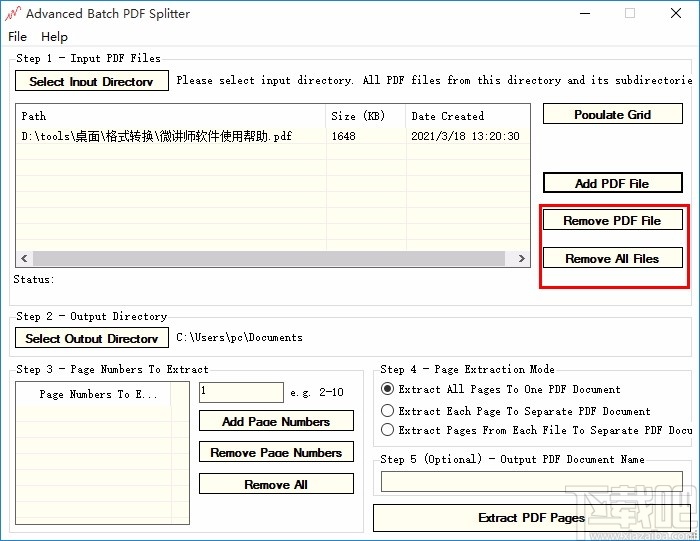
Task: Click the C:\Users\pc\Documents output path text
Action: click(x=239, y=337)
